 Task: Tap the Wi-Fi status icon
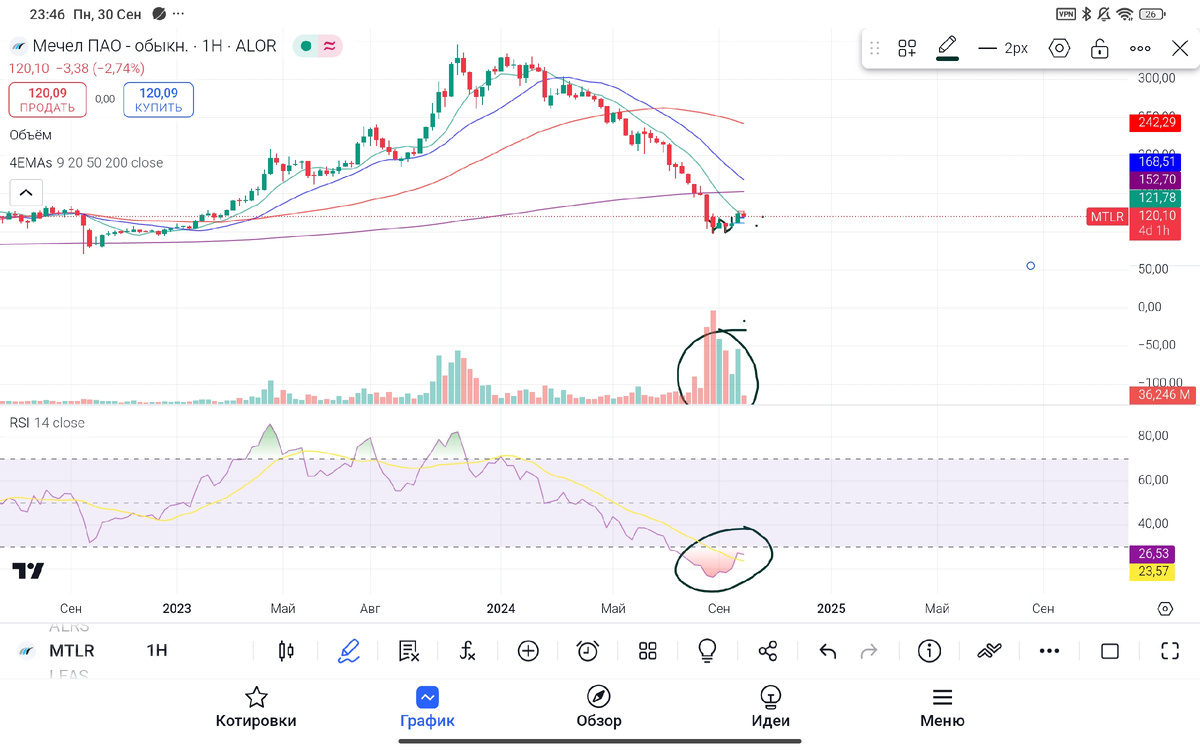click(x=1127, y=14)
